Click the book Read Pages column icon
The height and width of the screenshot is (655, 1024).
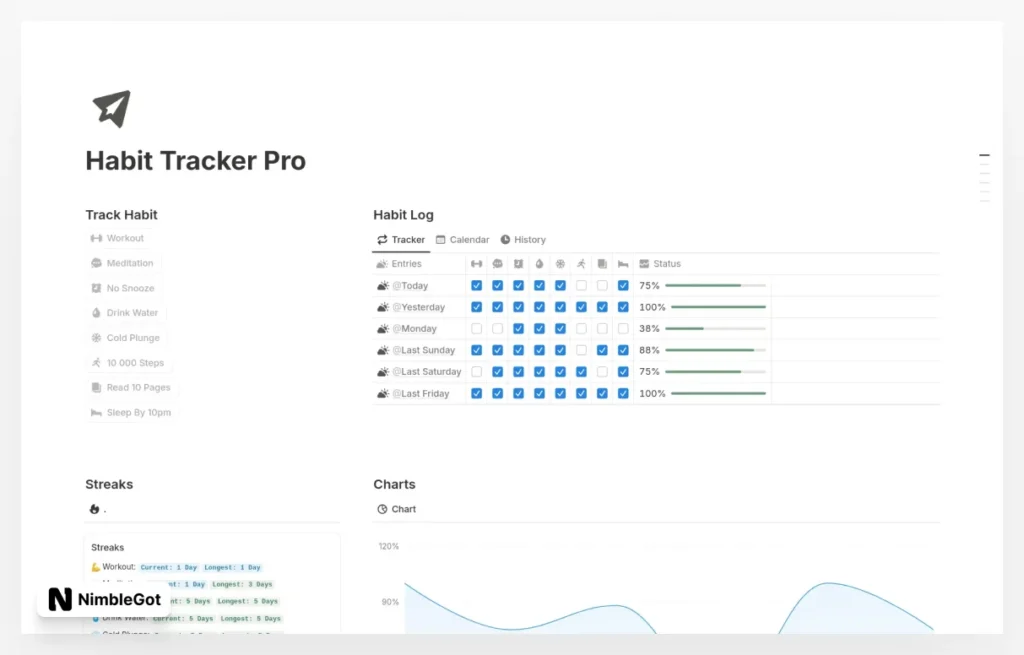[x=602, y=264]
